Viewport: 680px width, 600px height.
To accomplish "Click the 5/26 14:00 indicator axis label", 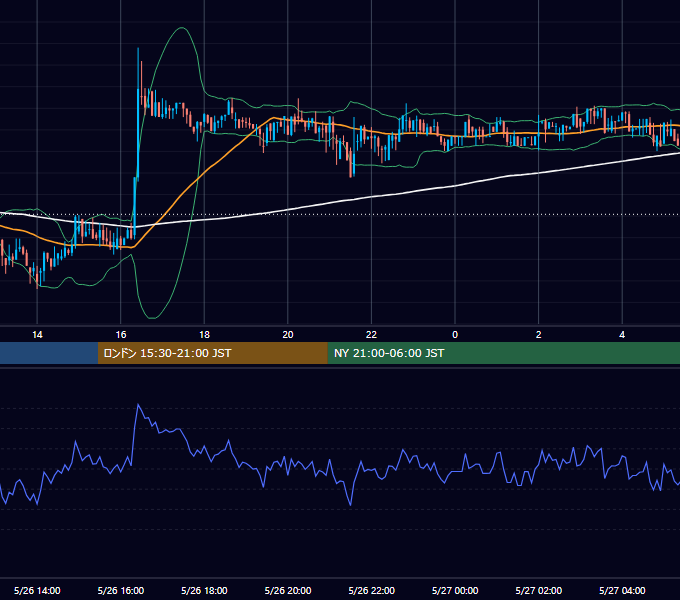I will click(37, 590).
